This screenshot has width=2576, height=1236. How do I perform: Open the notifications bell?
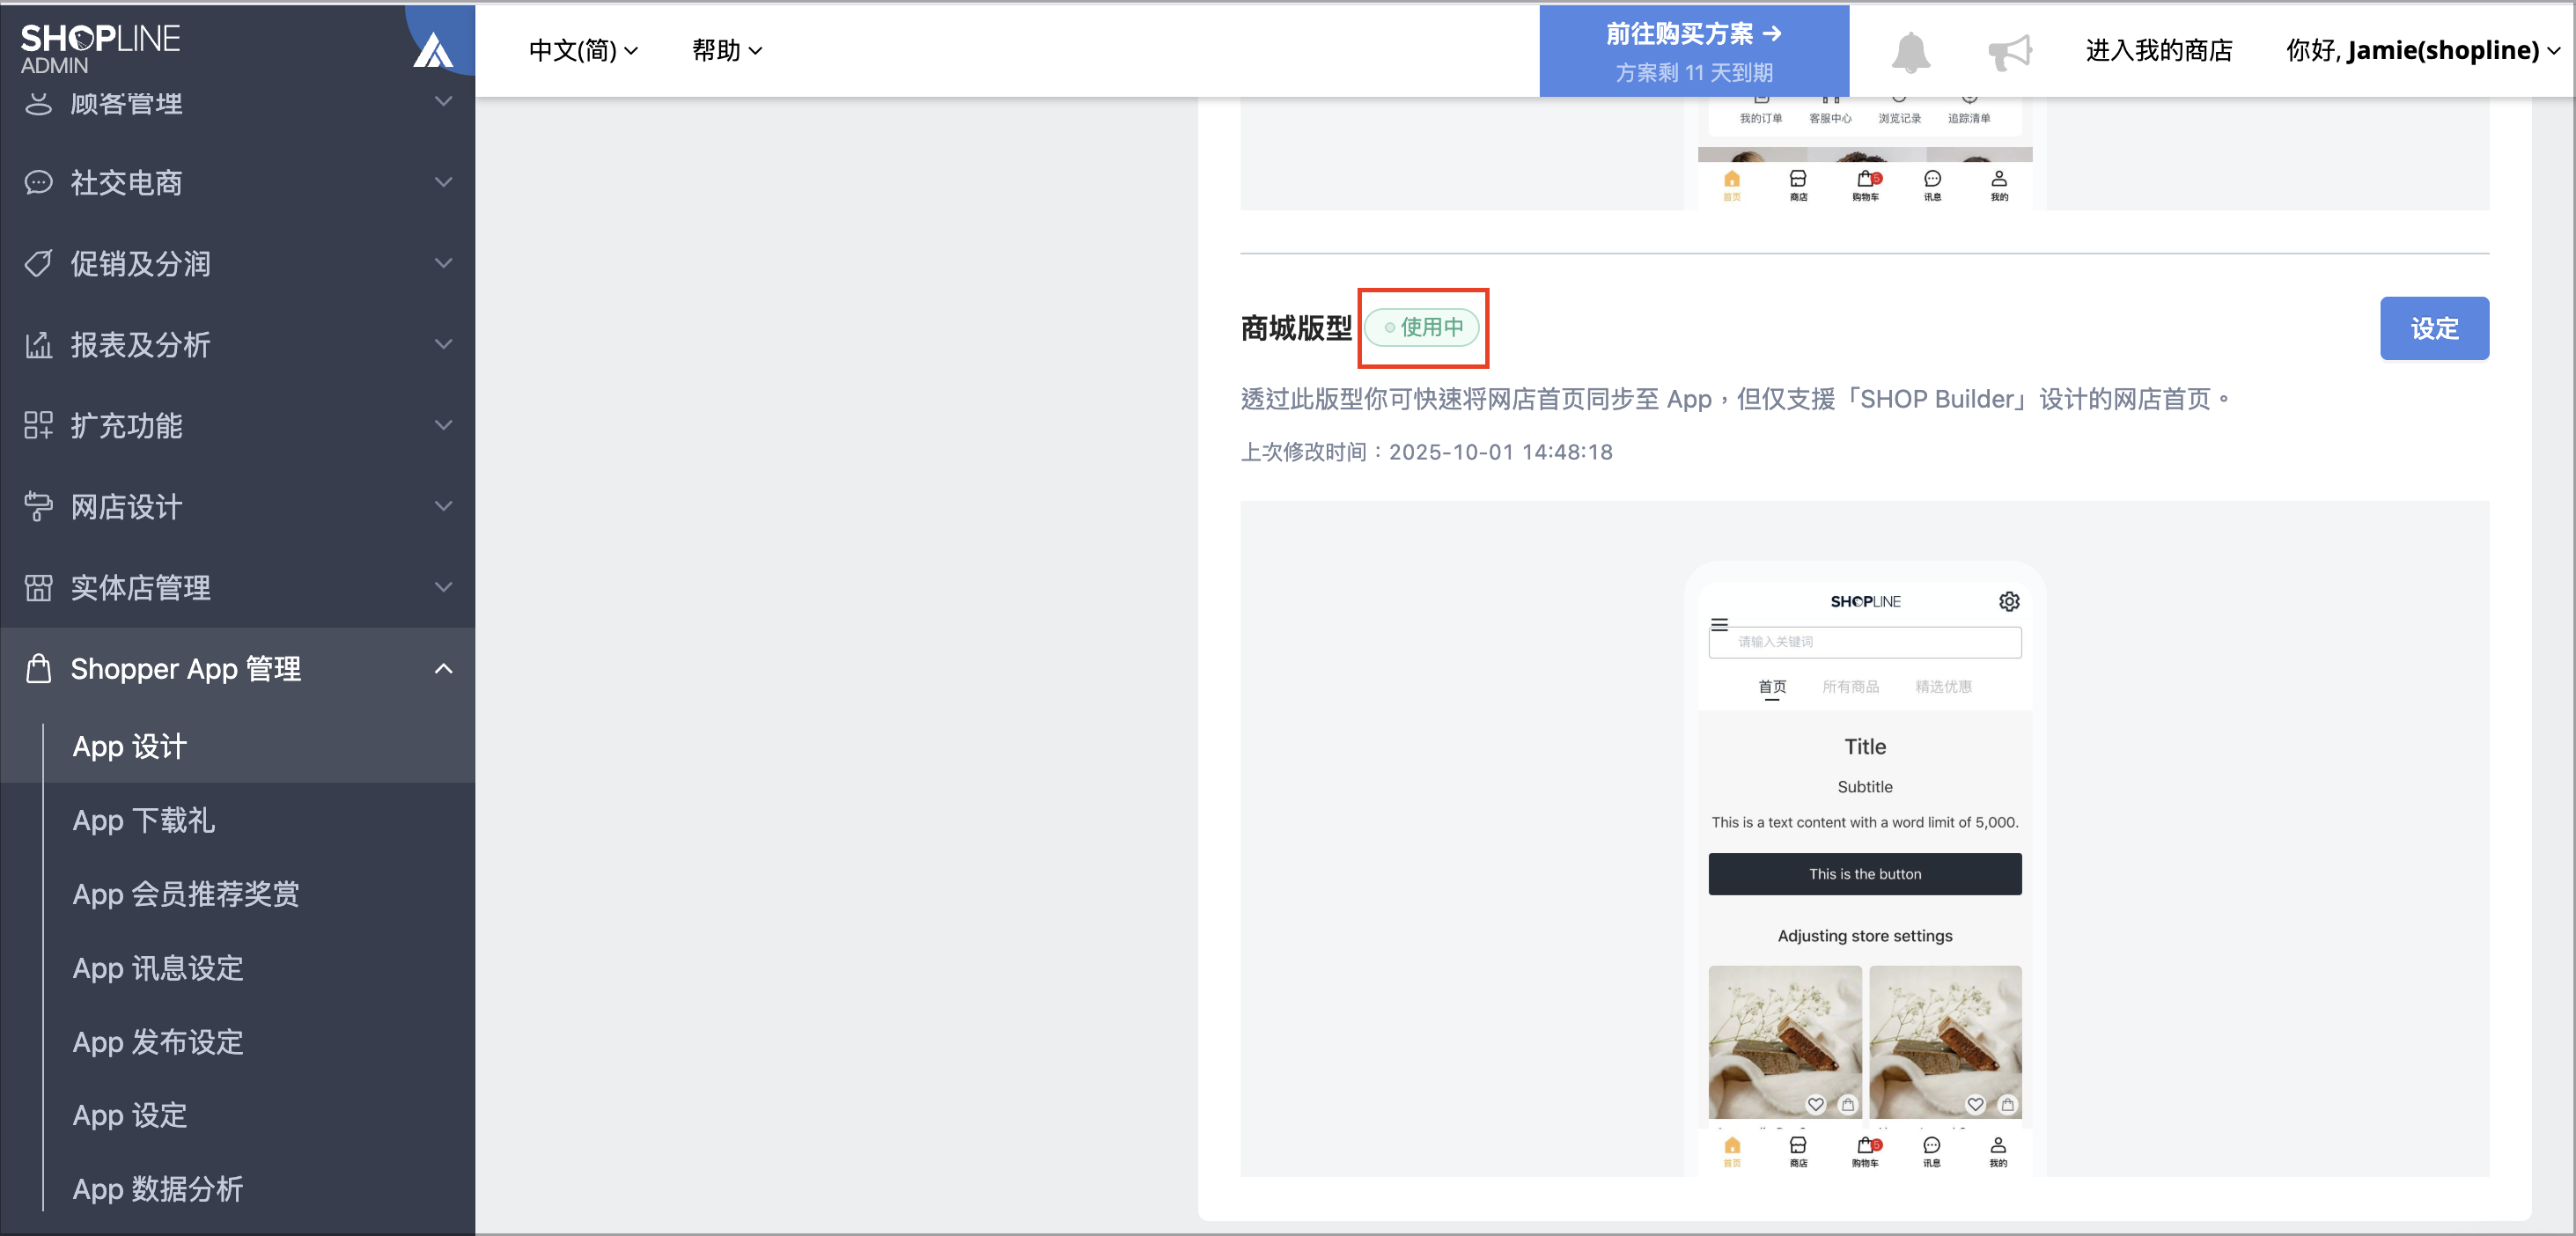point(1910,51)
